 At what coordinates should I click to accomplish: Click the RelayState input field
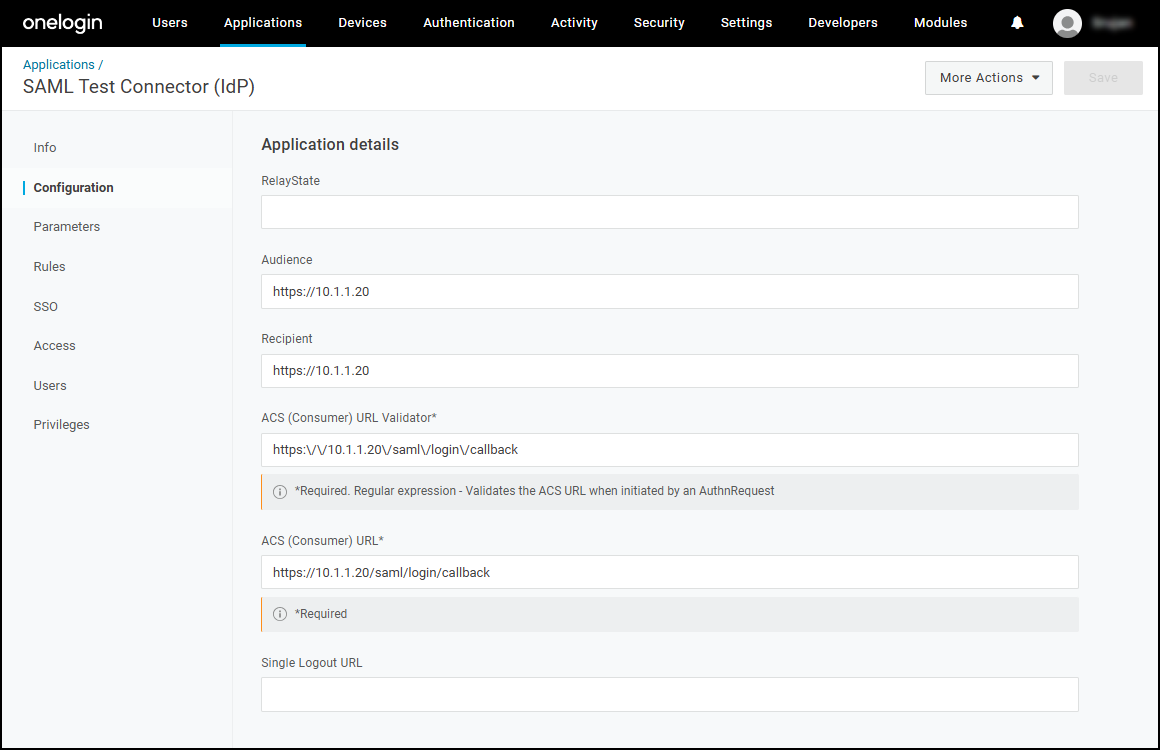coord(669,211)
